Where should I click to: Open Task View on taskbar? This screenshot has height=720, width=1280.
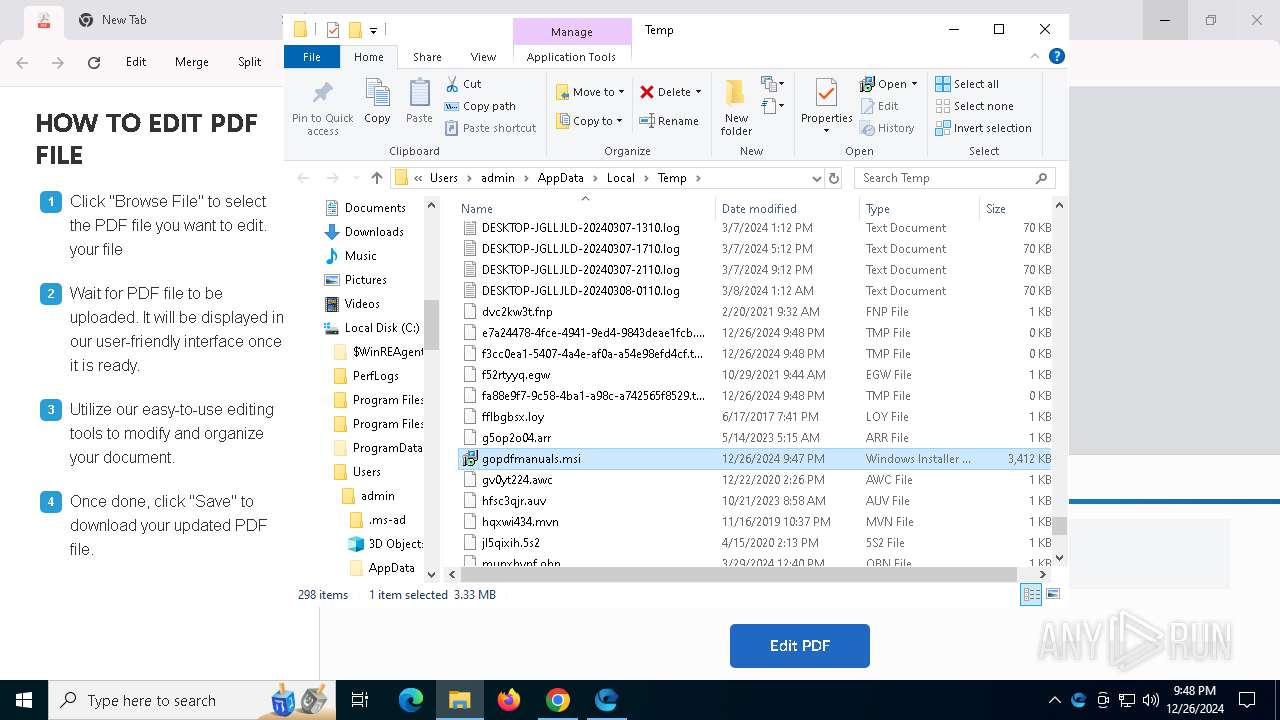(x=360, y=700)
